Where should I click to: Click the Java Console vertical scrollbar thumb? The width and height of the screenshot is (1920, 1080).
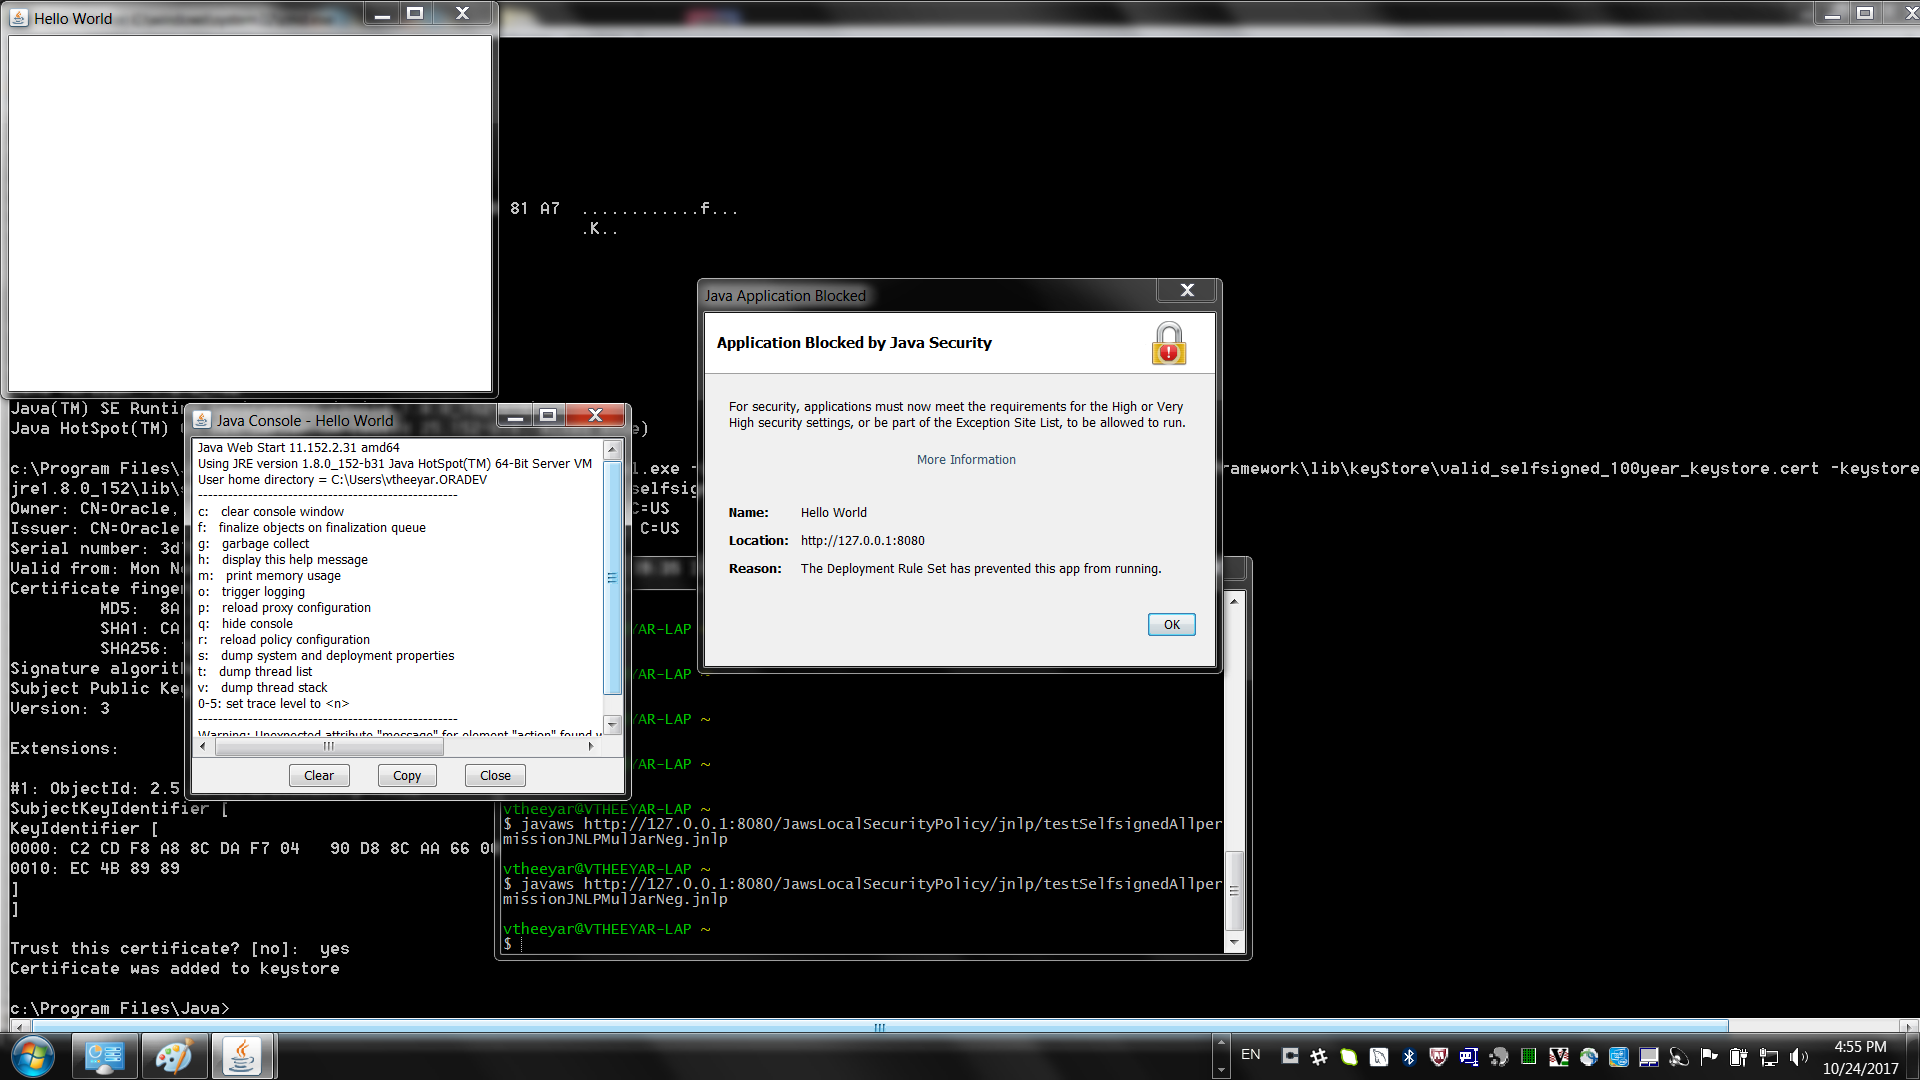tap(612, 578)
